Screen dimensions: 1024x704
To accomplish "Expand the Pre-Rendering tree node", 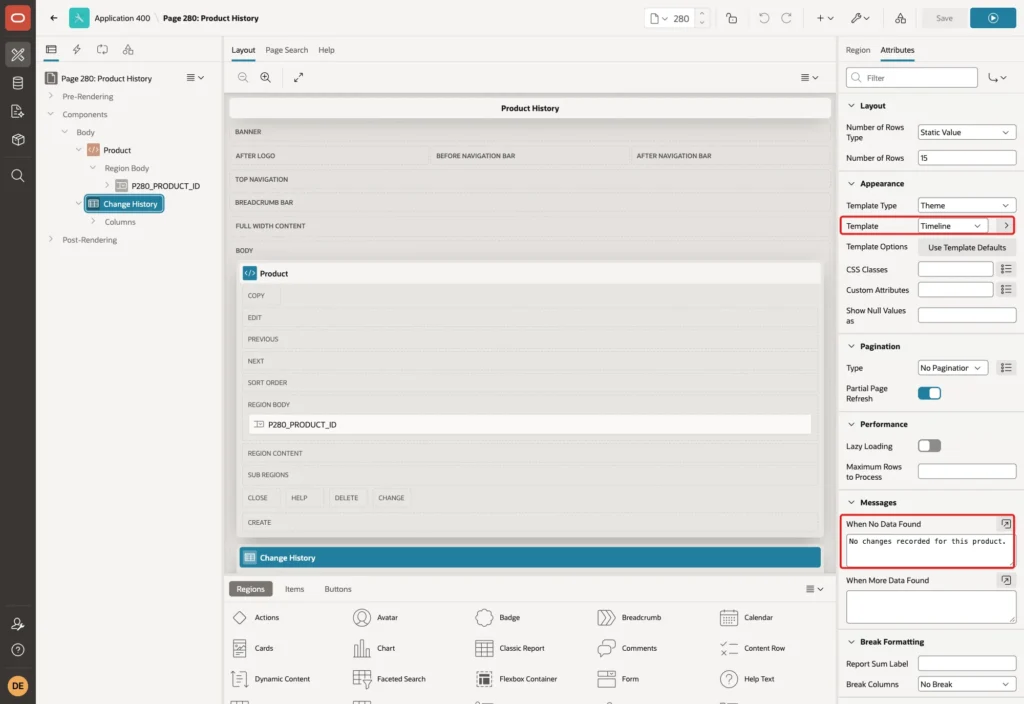I will (x=51, y=96).
